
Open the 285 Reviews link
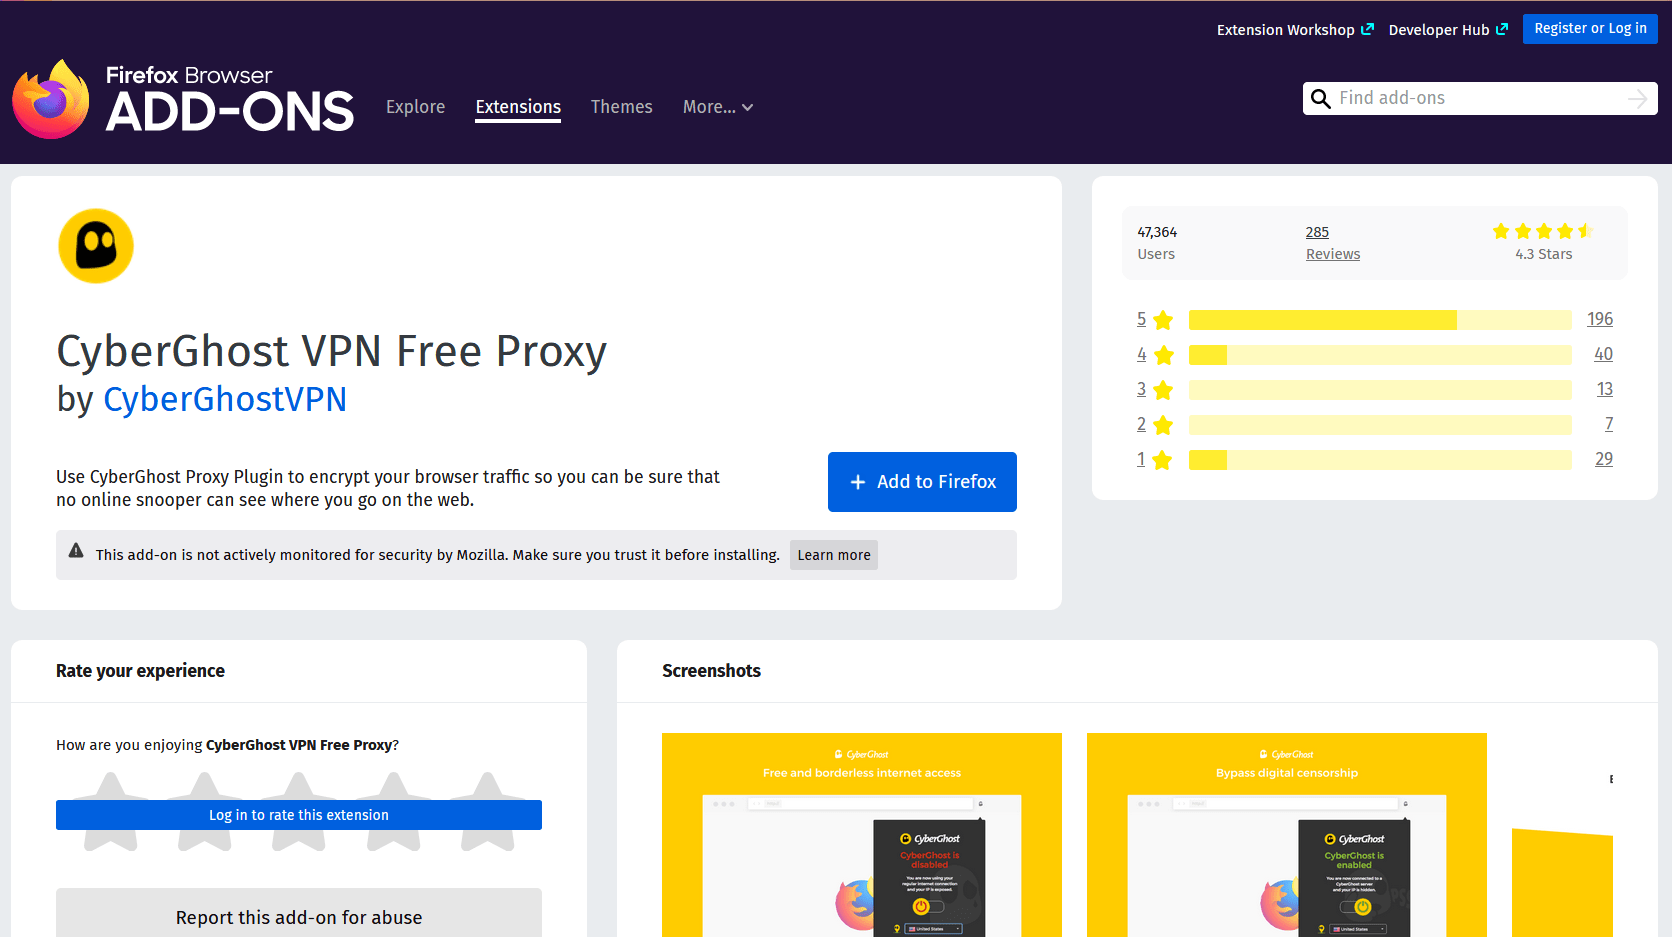click(1332, 243)
